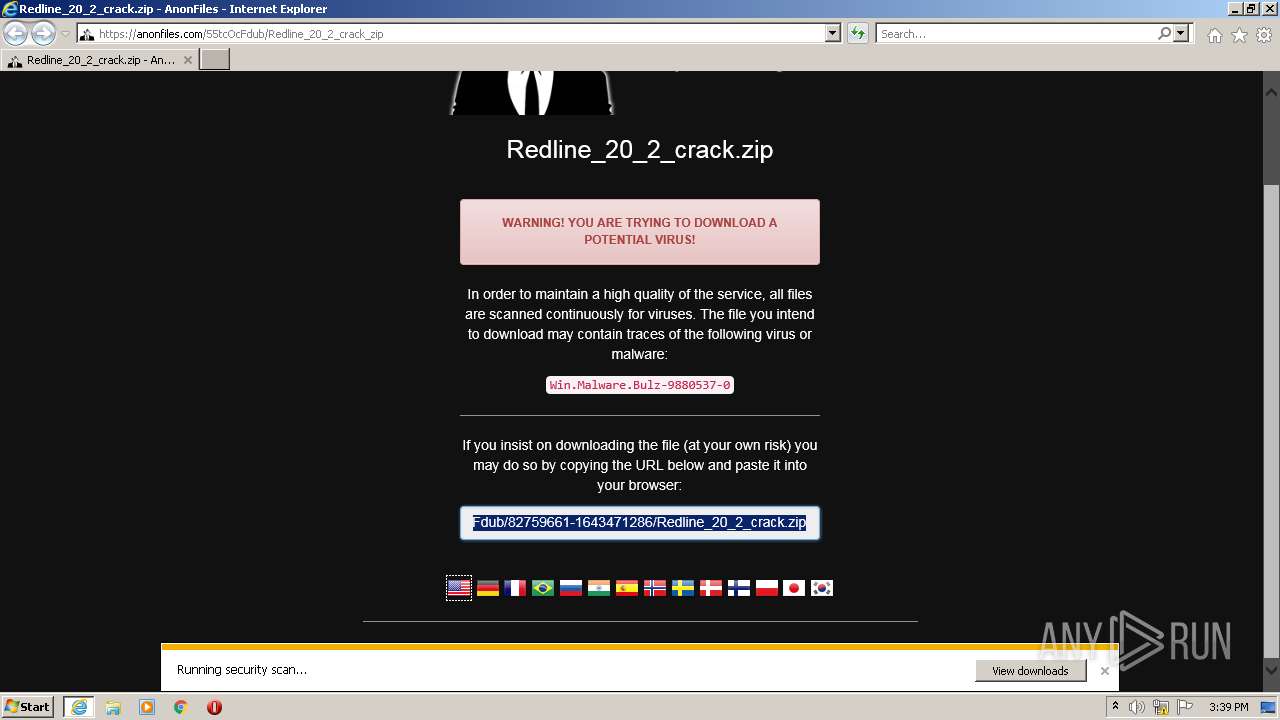The width and height of the screenshot is (1280, 720).
Task: Click the page scrollbar down arrow
Action: [x=1271, y=671]
